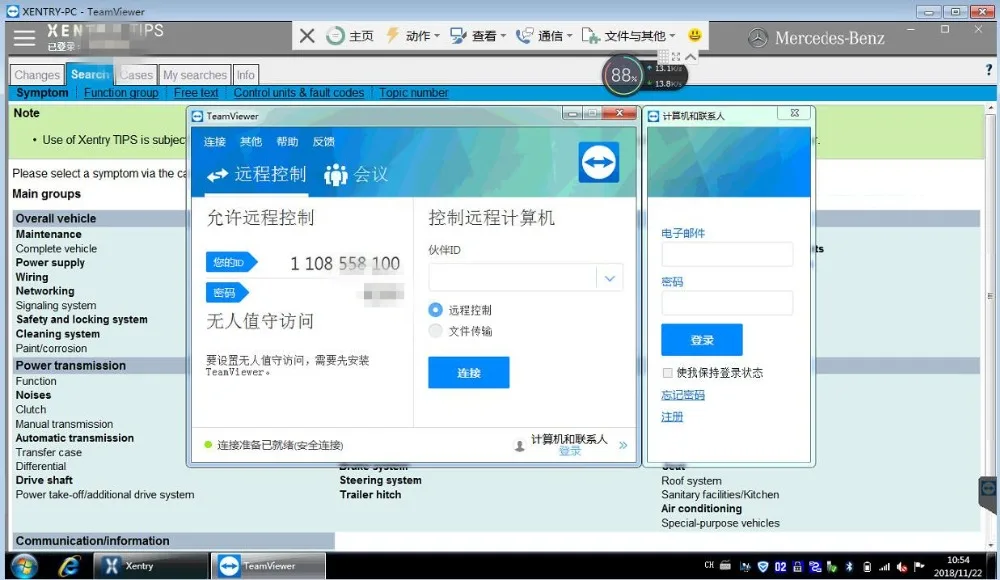Open the 反馈 feedback menu in TeamViewer
The width and height of the screenshot is (1000, 580).
[x=323, y=142]
